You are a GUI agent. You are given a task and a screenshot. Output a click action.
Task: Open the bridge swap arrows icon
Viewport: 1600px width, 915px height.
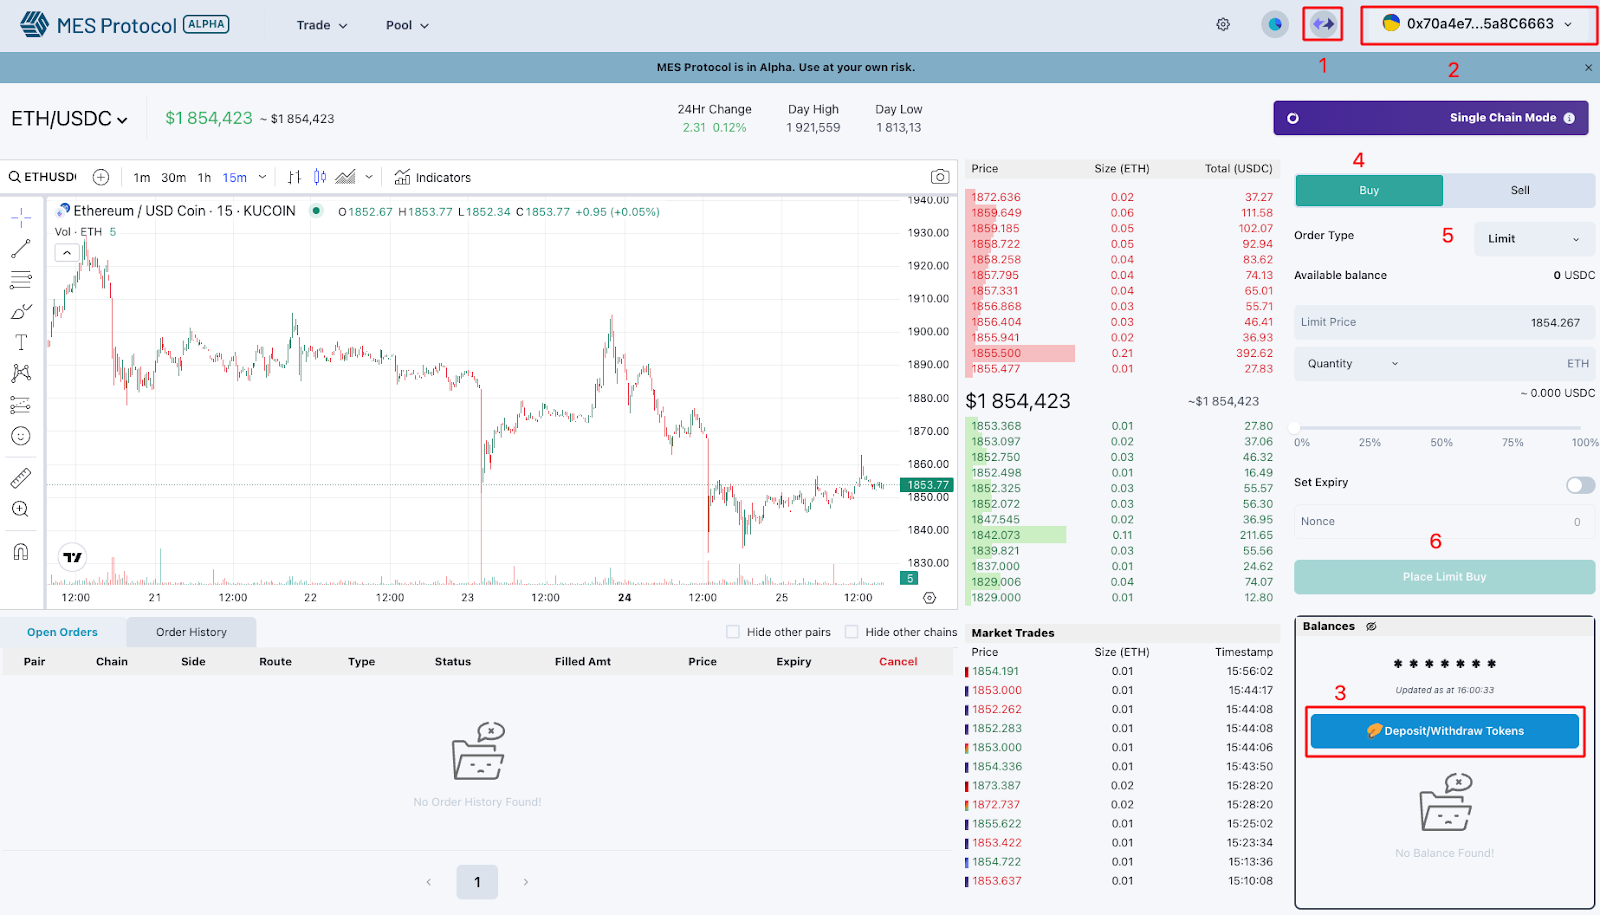1323,23
